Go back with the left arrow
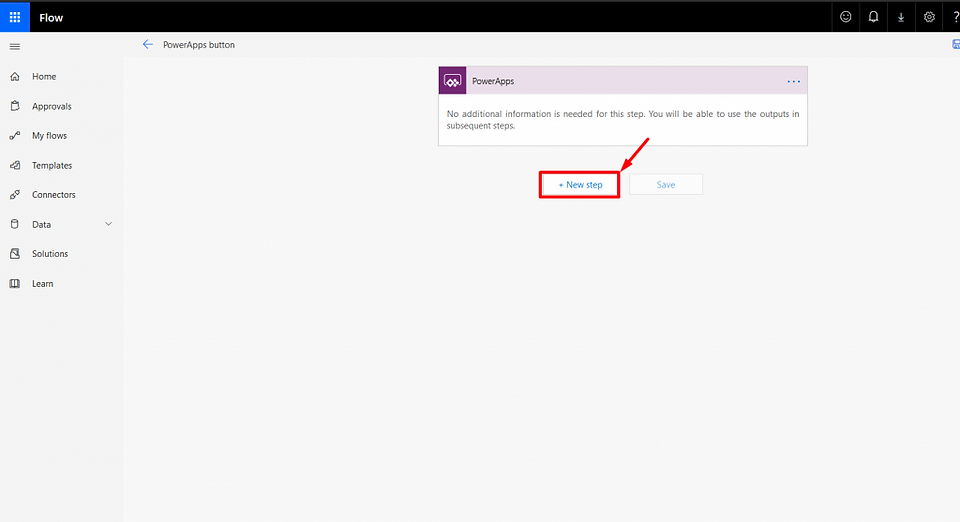960x522 pixels. [x=148, y=44]
